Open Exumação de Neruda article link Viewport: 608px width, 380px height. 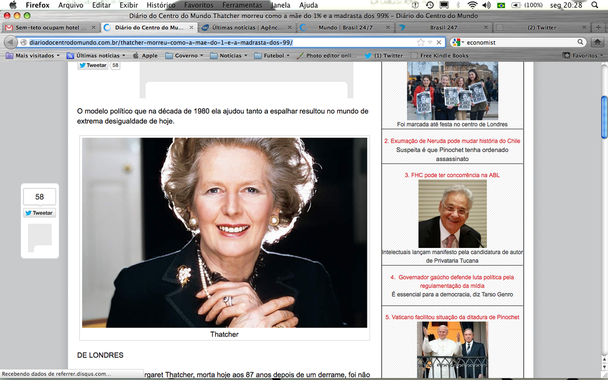pyautogui.click(x=452, y=141)
